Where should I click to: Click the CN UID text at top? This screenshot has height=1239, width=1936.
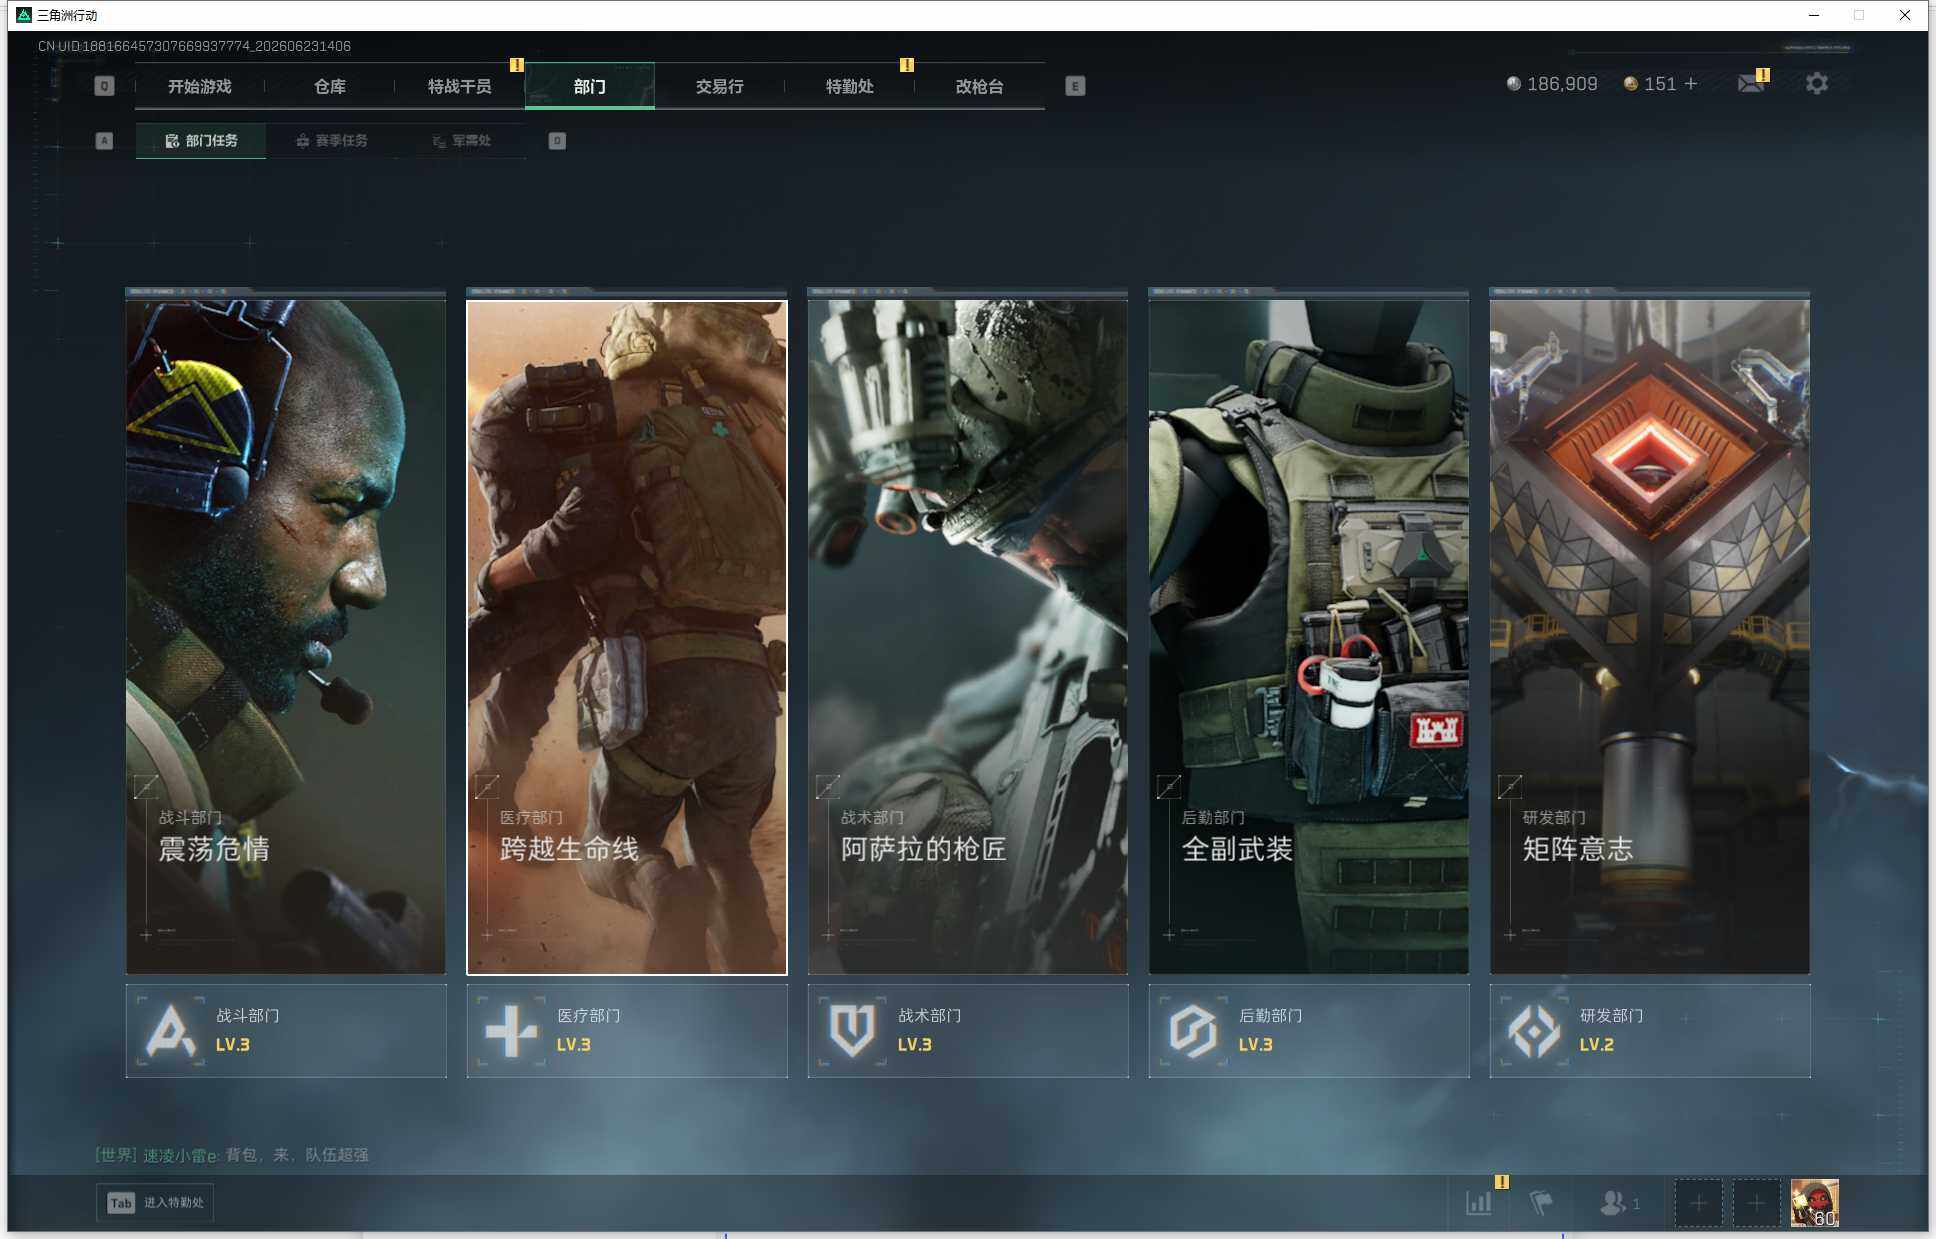[x=194, y=46]
